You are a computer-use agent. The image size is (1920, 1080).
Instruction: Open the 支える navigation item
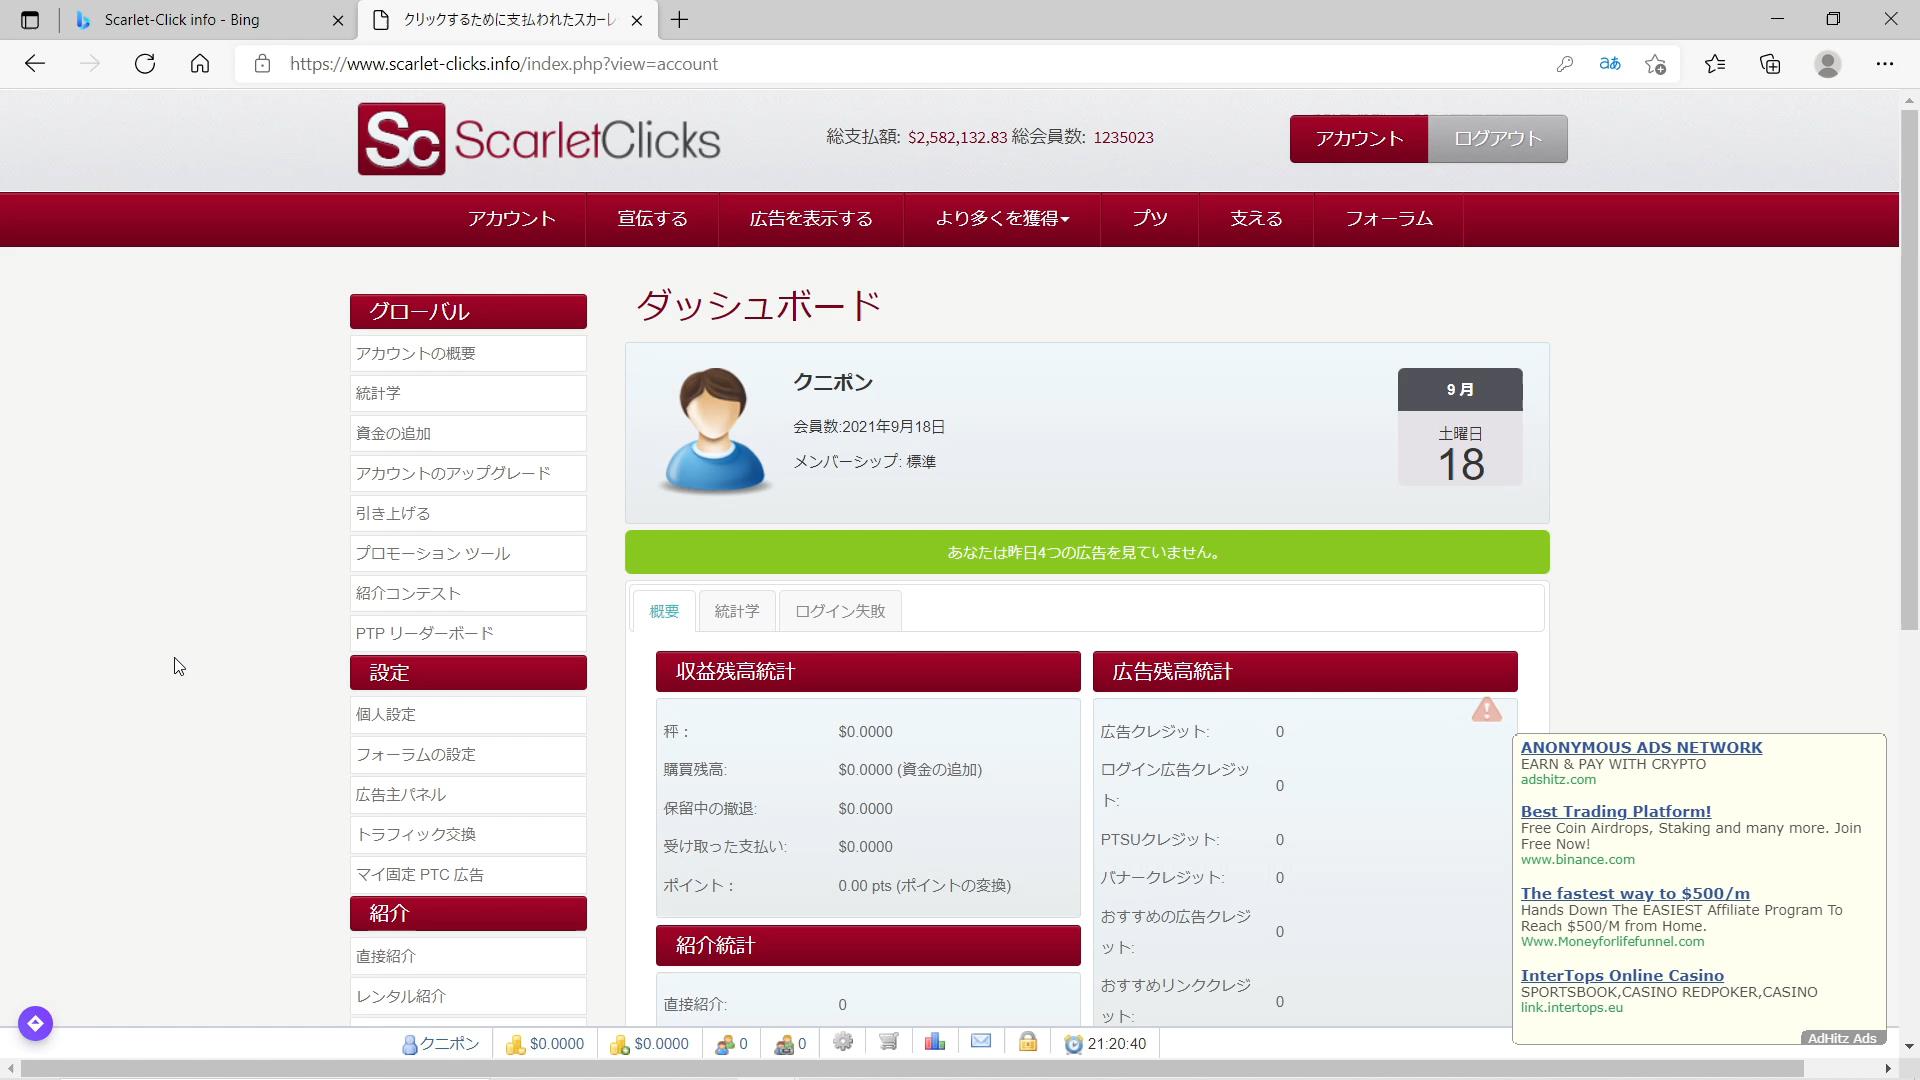(1256, 219)
